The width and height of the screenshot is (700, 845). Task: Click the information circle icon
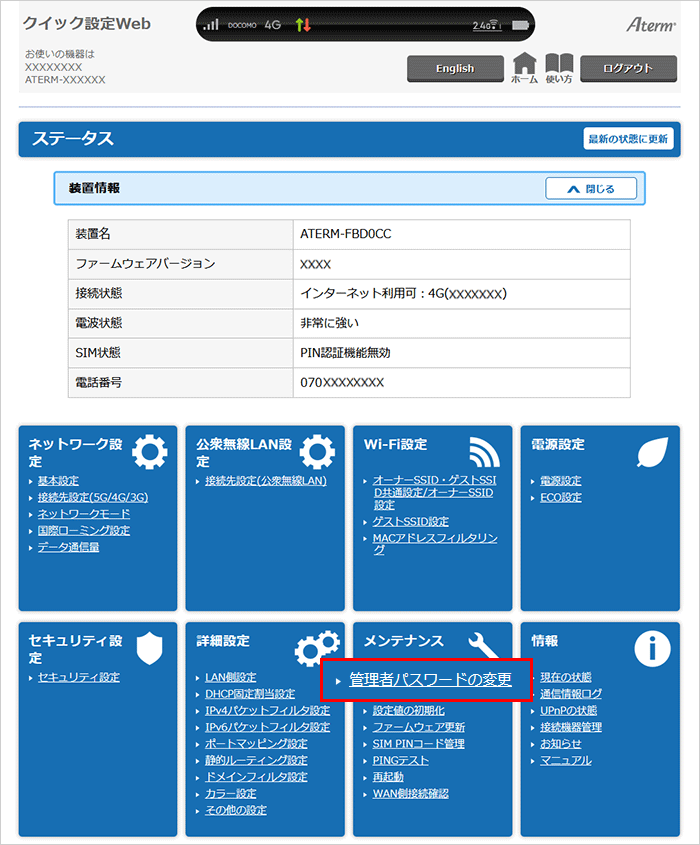click(x=652, y=648)
